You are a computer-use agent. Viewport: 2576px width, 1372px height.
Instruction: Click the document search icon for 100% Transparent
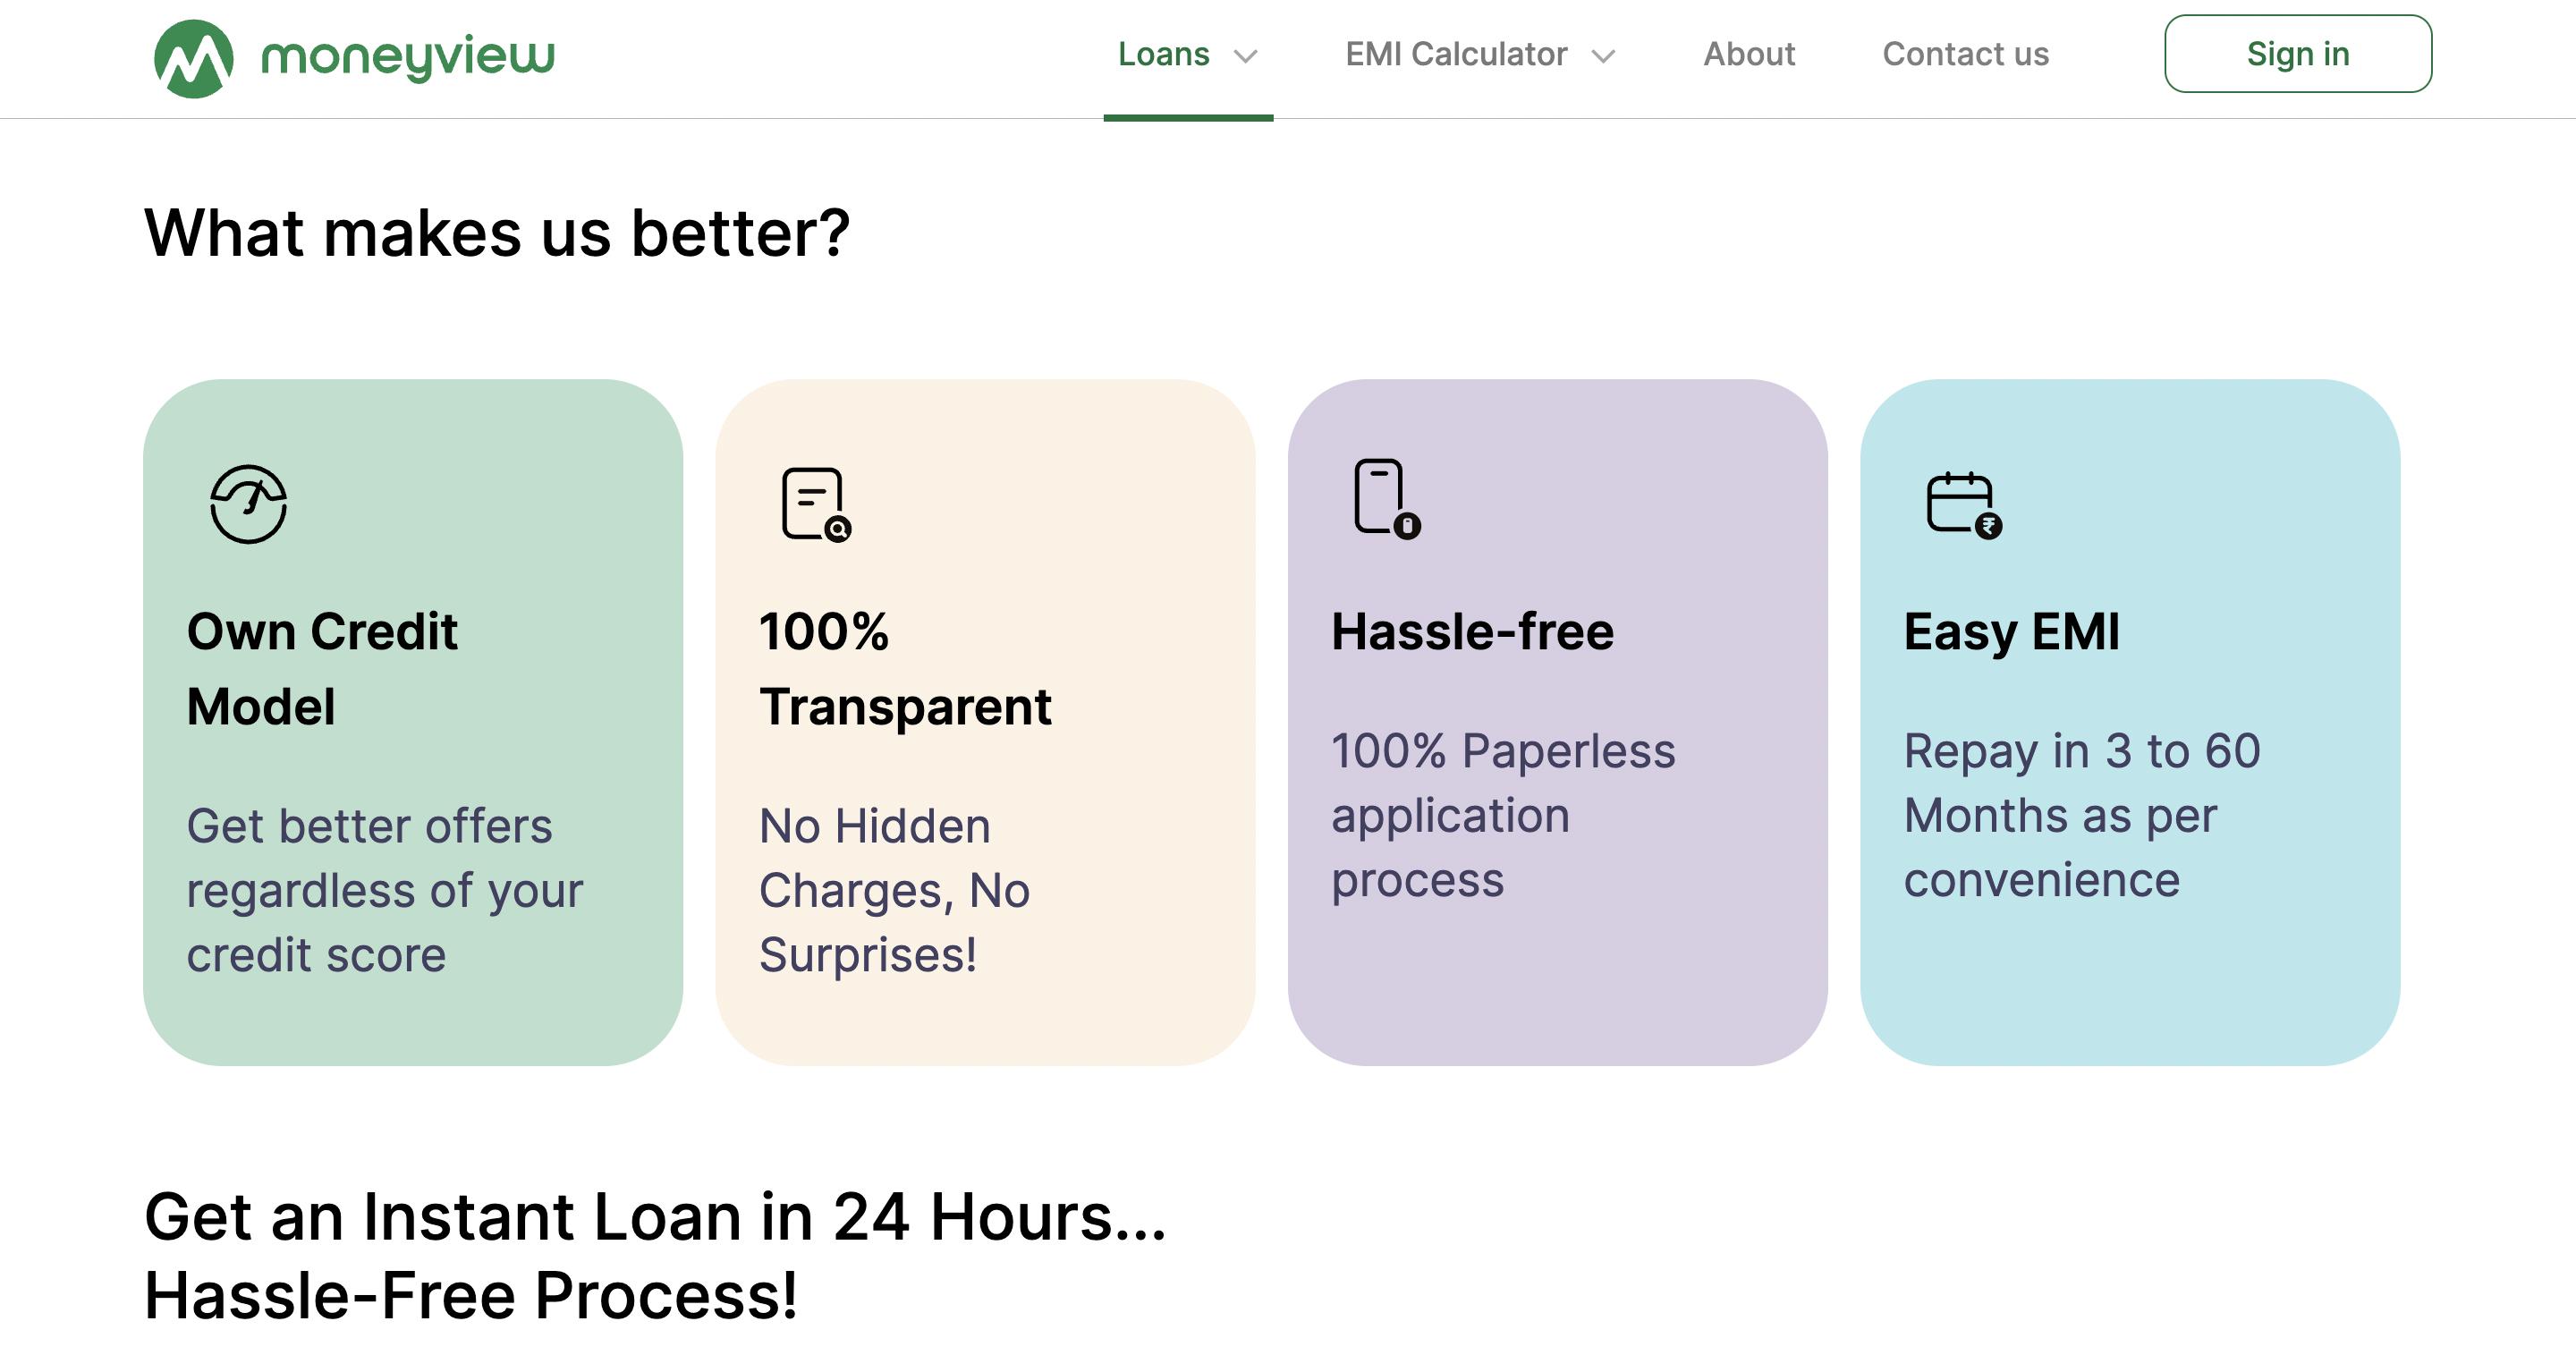click(x=816, y=504)
